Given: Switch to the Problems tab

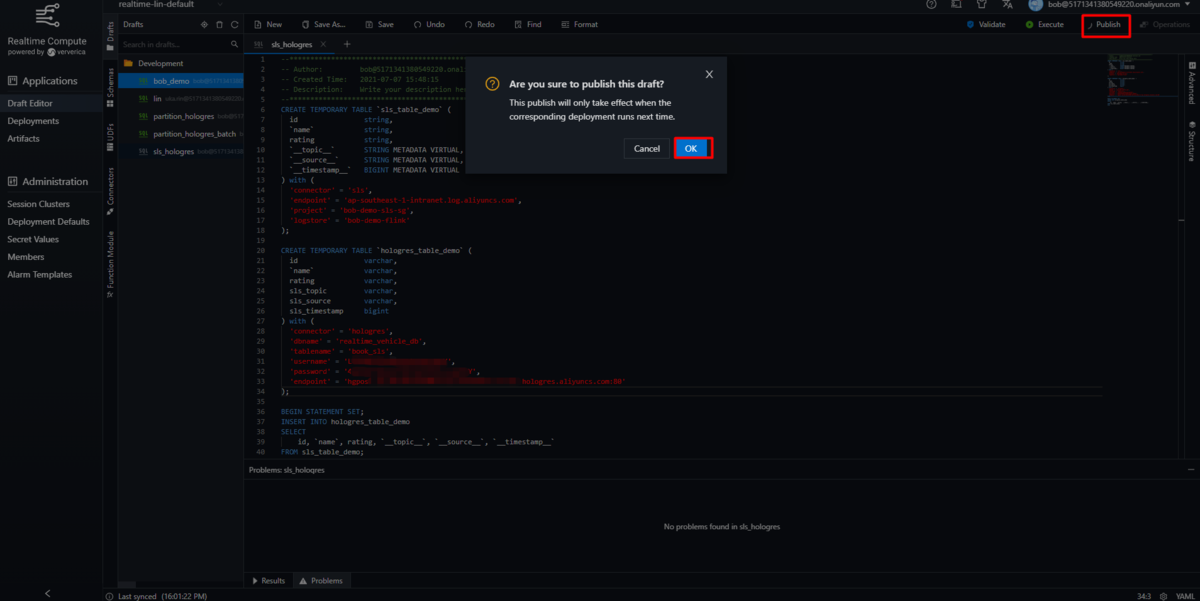Looking at the screenshot, I should (x=320, y=580).
